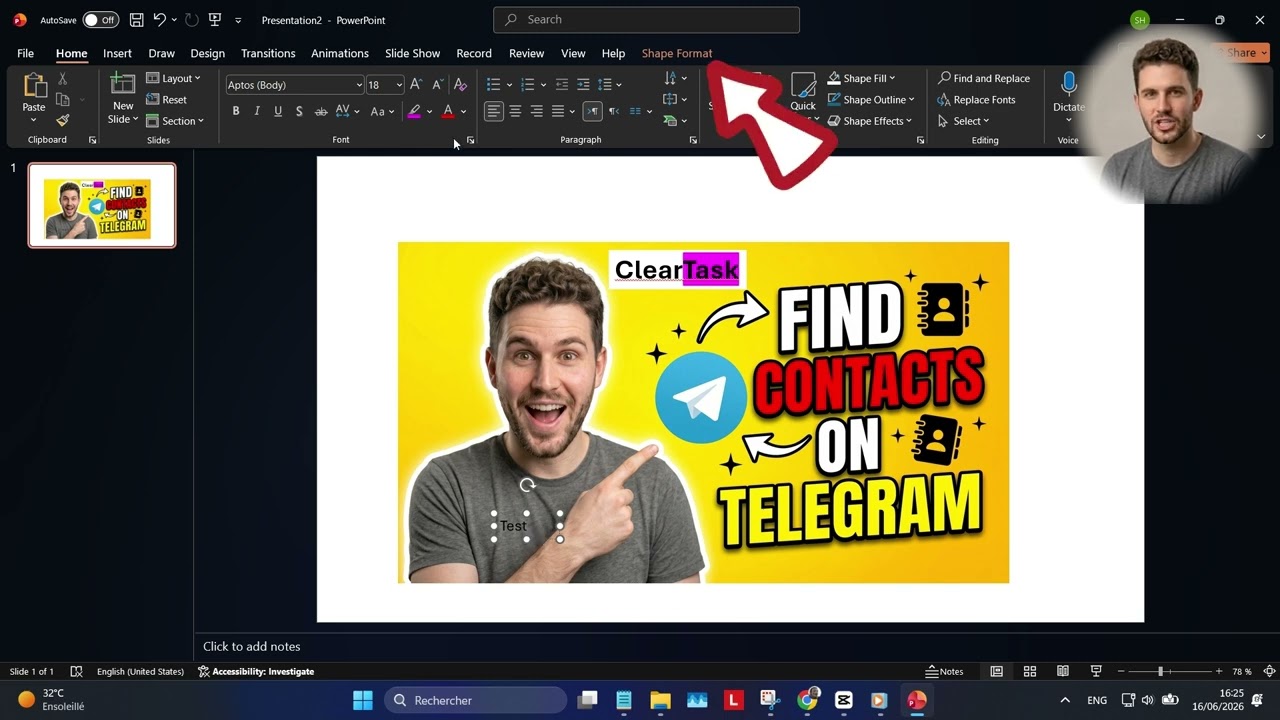Expand the Layout dropdown
The width and height of the screenshot is (1280, 720).
(173, 78)
